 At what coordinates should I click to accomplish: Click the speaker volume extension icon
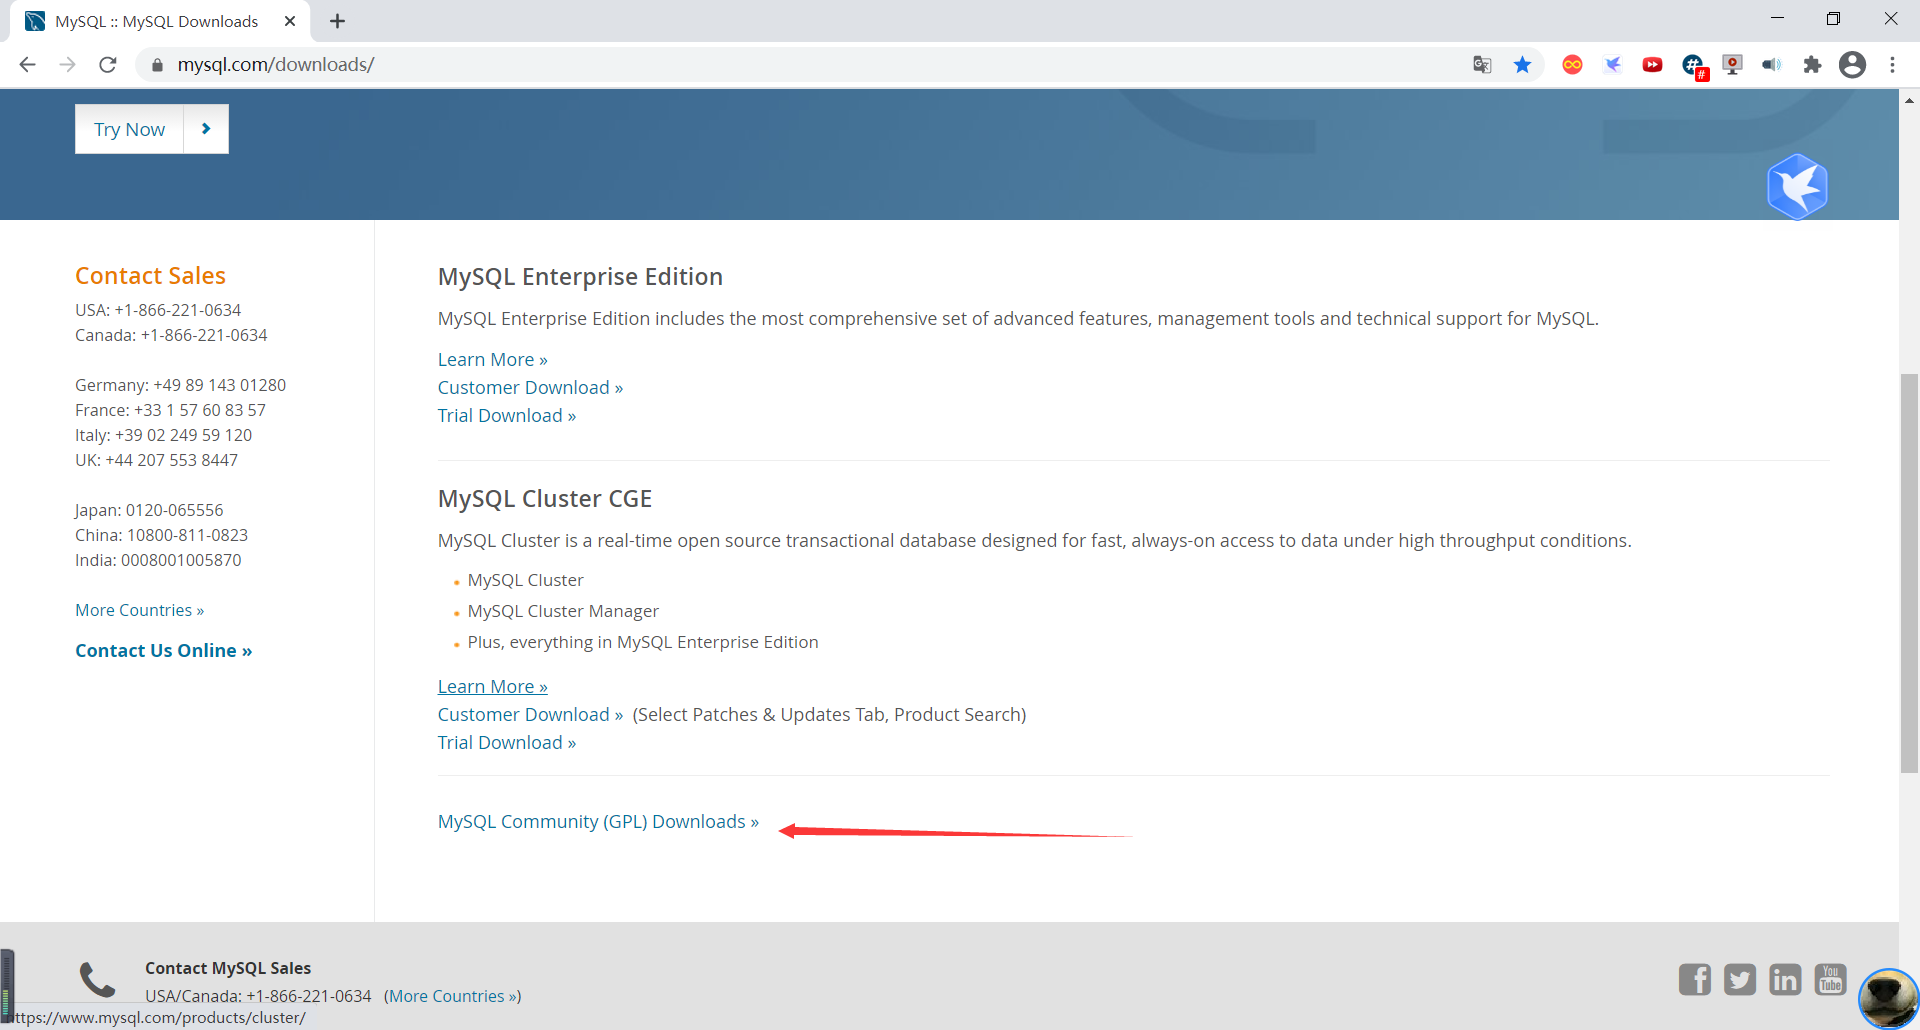pyautogui.click(x=1772, y=65)
